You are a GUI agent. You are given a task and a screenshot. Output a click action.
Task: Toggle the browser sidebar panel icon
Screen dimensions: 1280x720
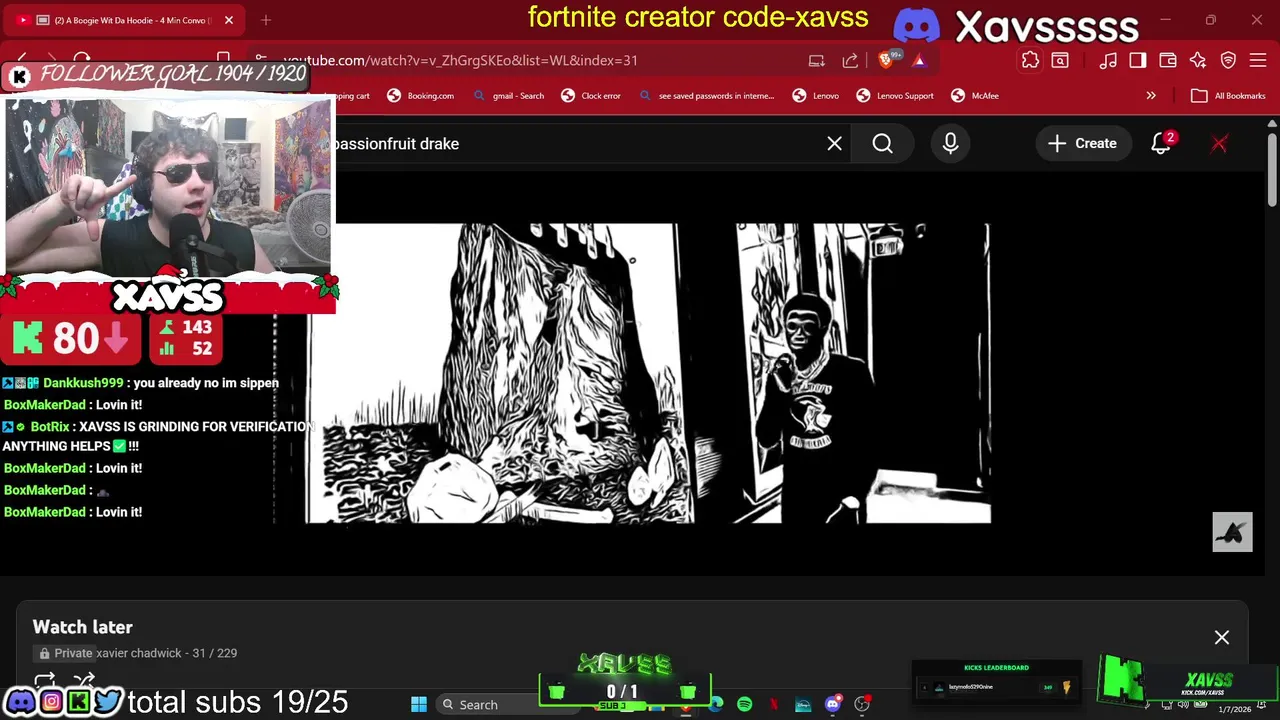(x=1138, y=60)
